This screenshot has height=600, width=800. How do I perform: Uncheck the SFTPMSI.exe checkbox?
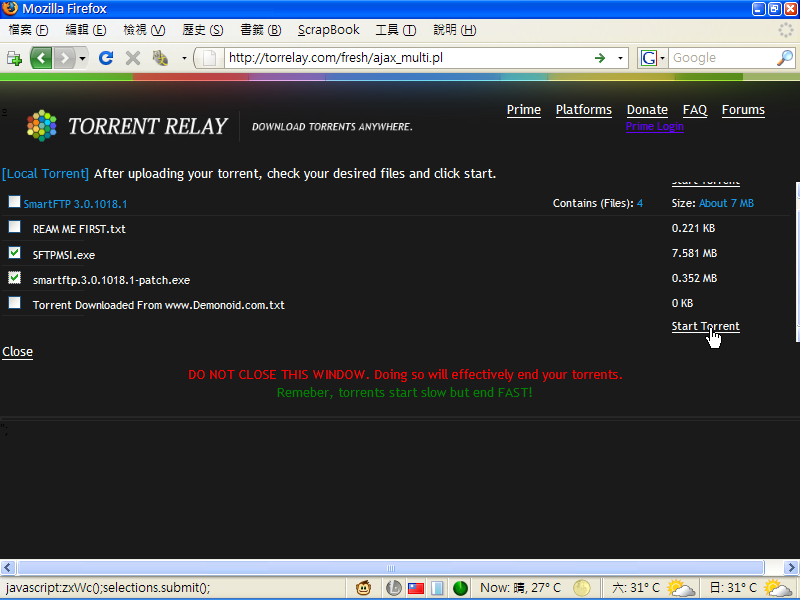[14, 252]
